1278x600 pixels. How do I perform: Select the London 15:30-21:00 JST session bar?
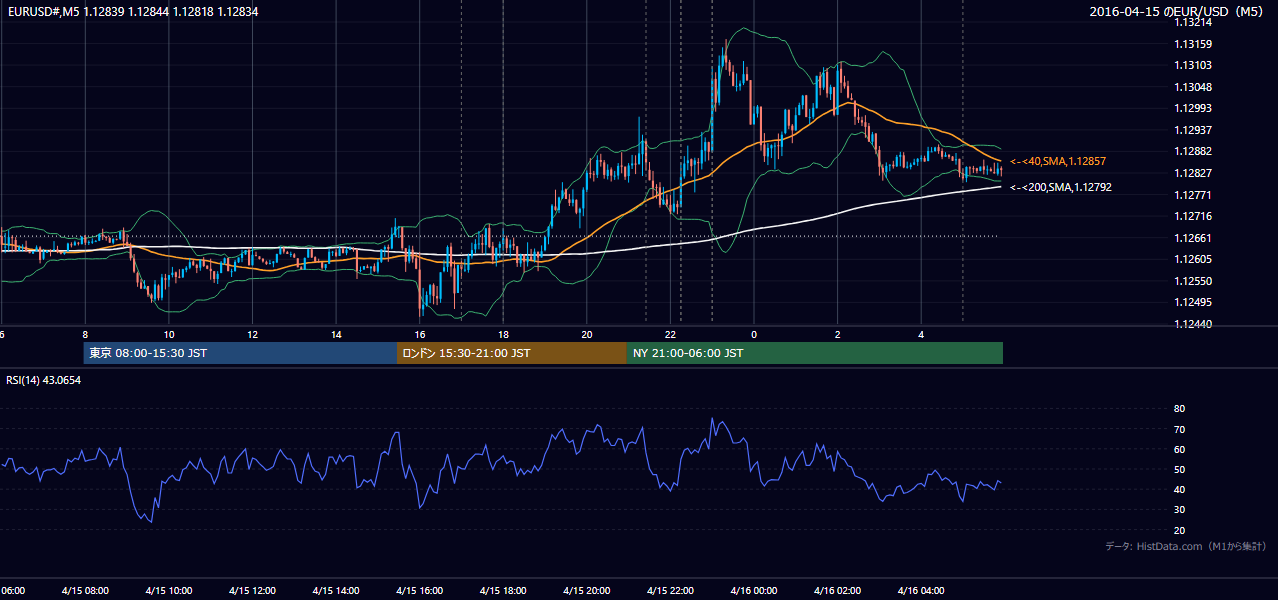[x=512, y=353]
